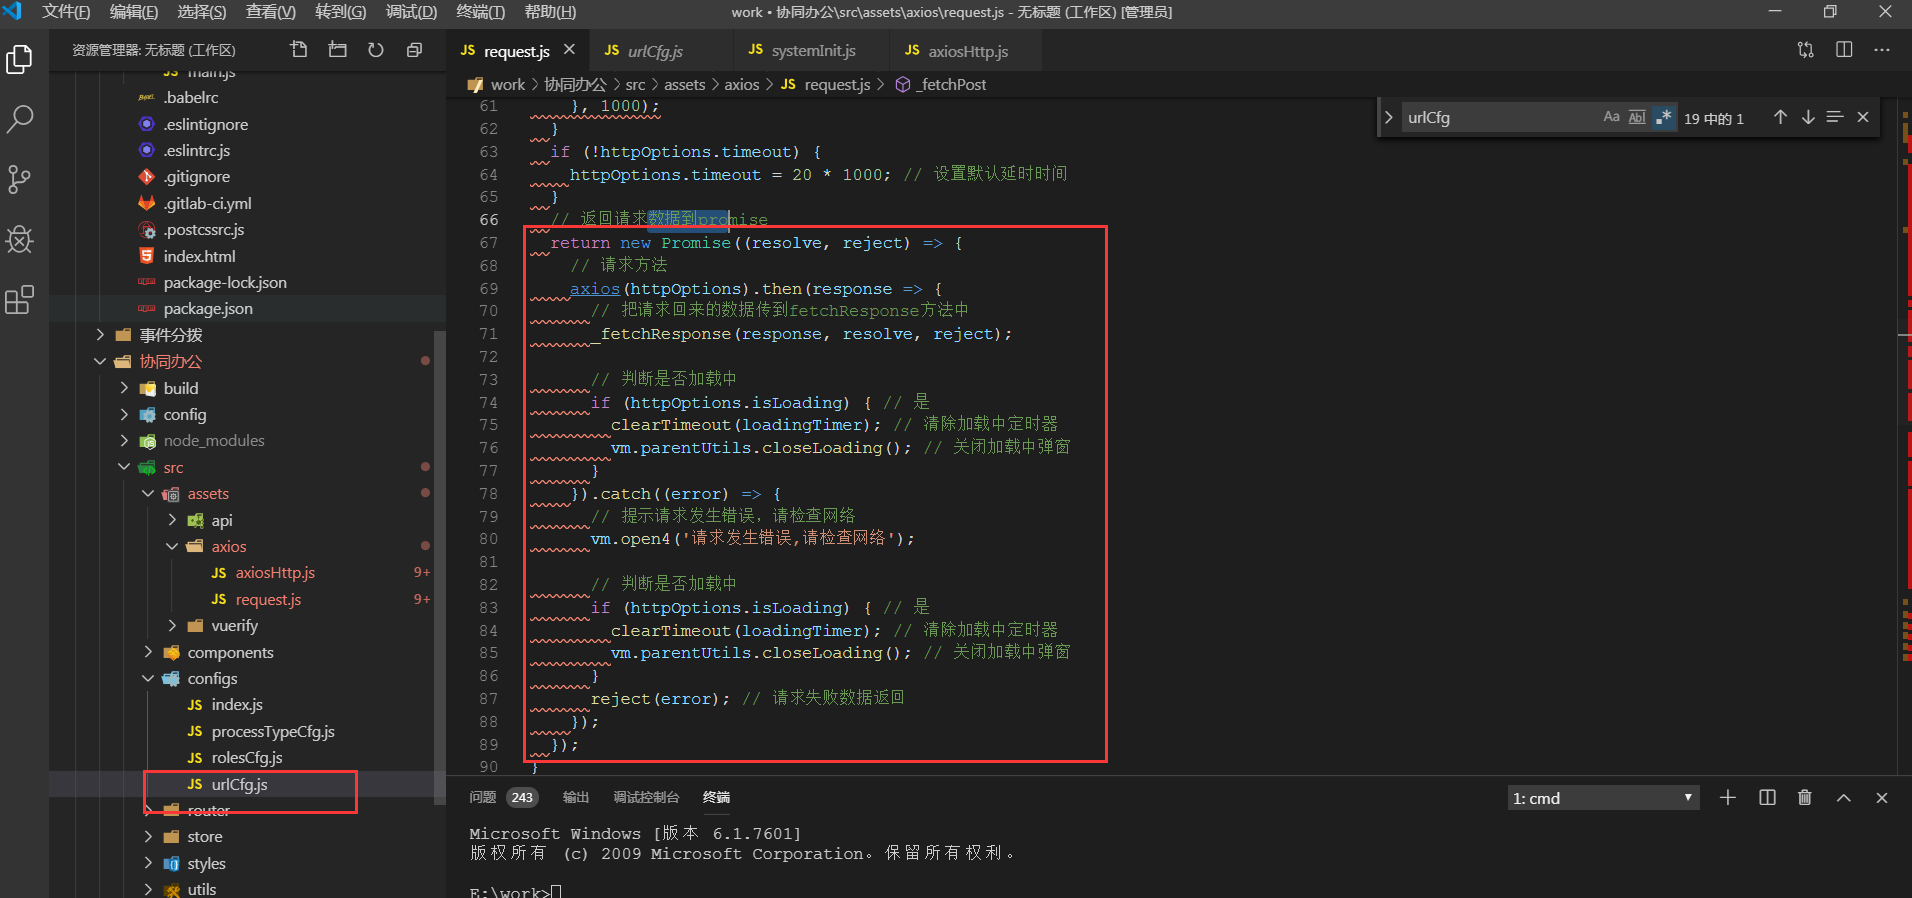Open terminal selector dropdown 1: cmd
This screenshot has width=1912, height=898.
tap(1603, 798)
